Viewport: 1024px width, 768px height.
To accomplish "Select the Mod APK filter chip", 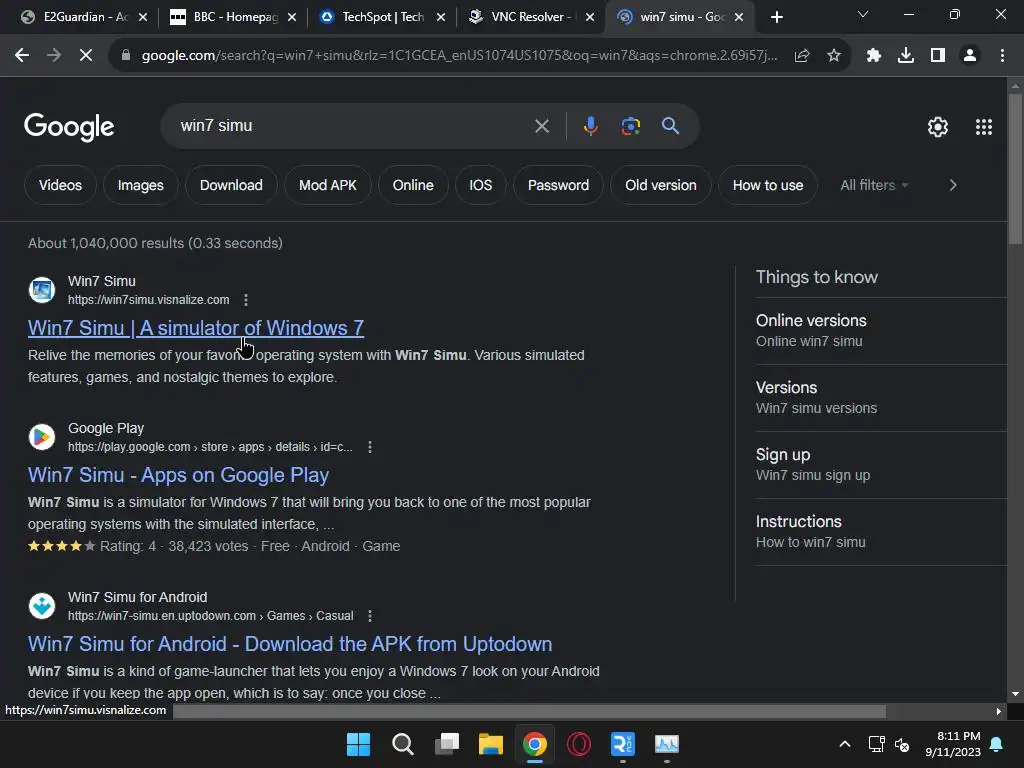I will pyautogui.click(x=328, y=185).
